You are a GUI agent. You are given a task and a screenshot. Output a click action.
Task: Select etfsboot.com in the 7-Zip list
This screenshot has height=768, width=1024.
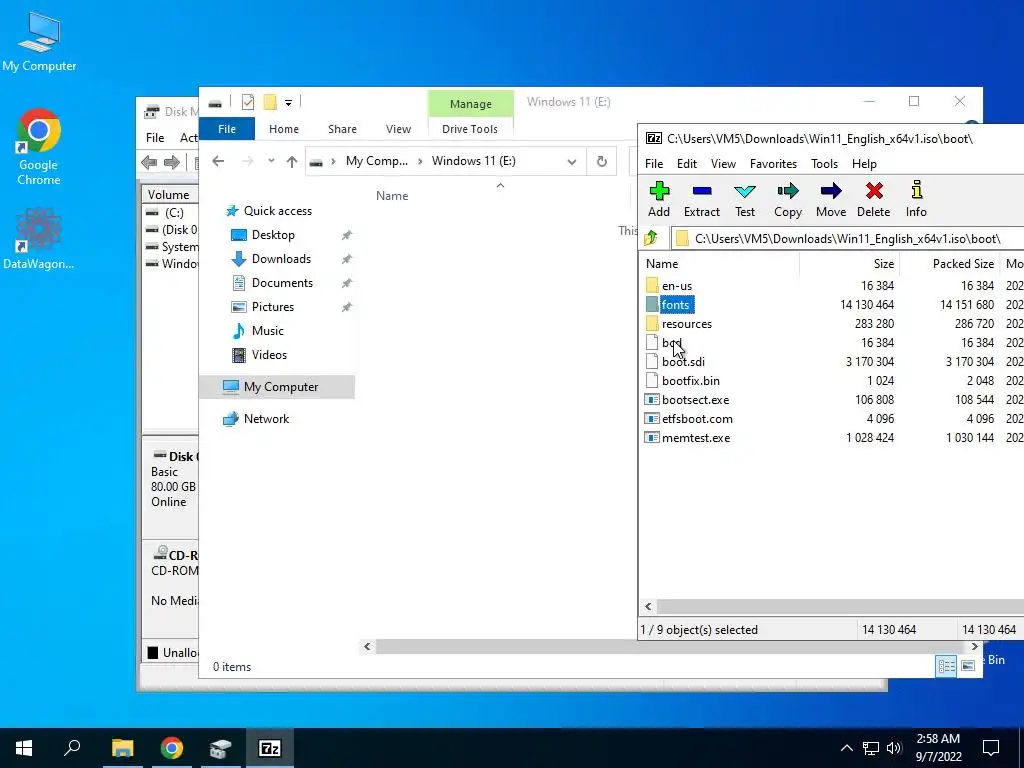pos(697,419)
